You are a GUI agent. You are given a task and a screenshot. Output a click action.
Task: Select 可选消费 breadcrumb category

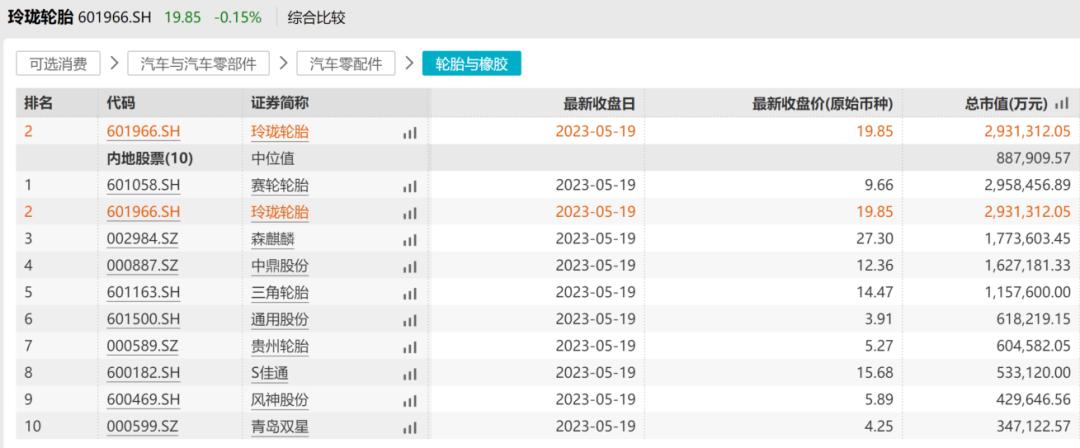tap(58, 63)
